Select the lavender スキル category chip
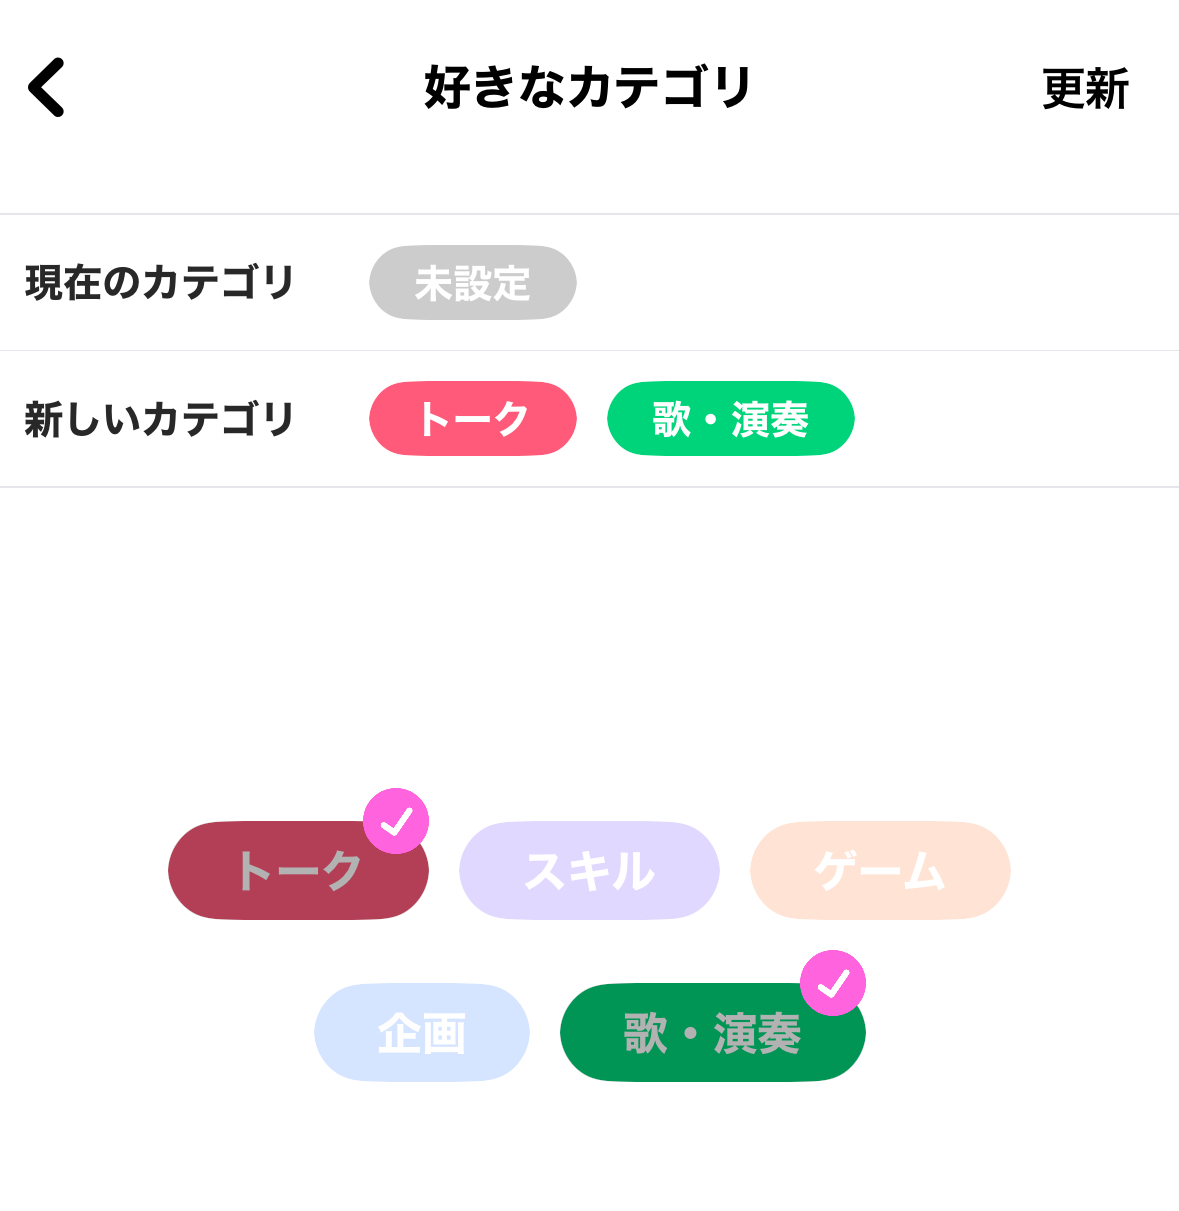 (x=589, y=871)
